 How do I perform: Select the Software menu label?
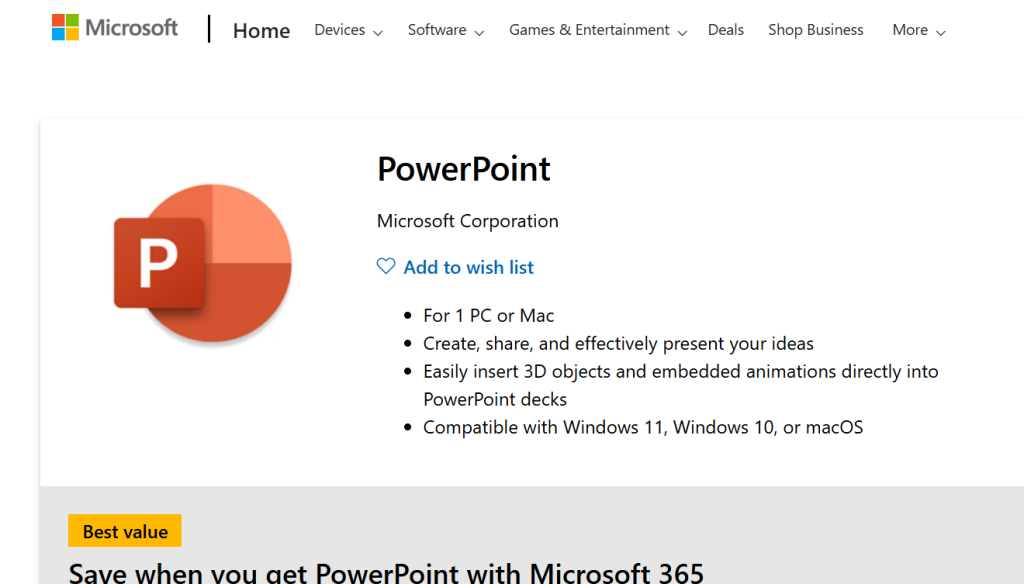[x=438, y=30]
